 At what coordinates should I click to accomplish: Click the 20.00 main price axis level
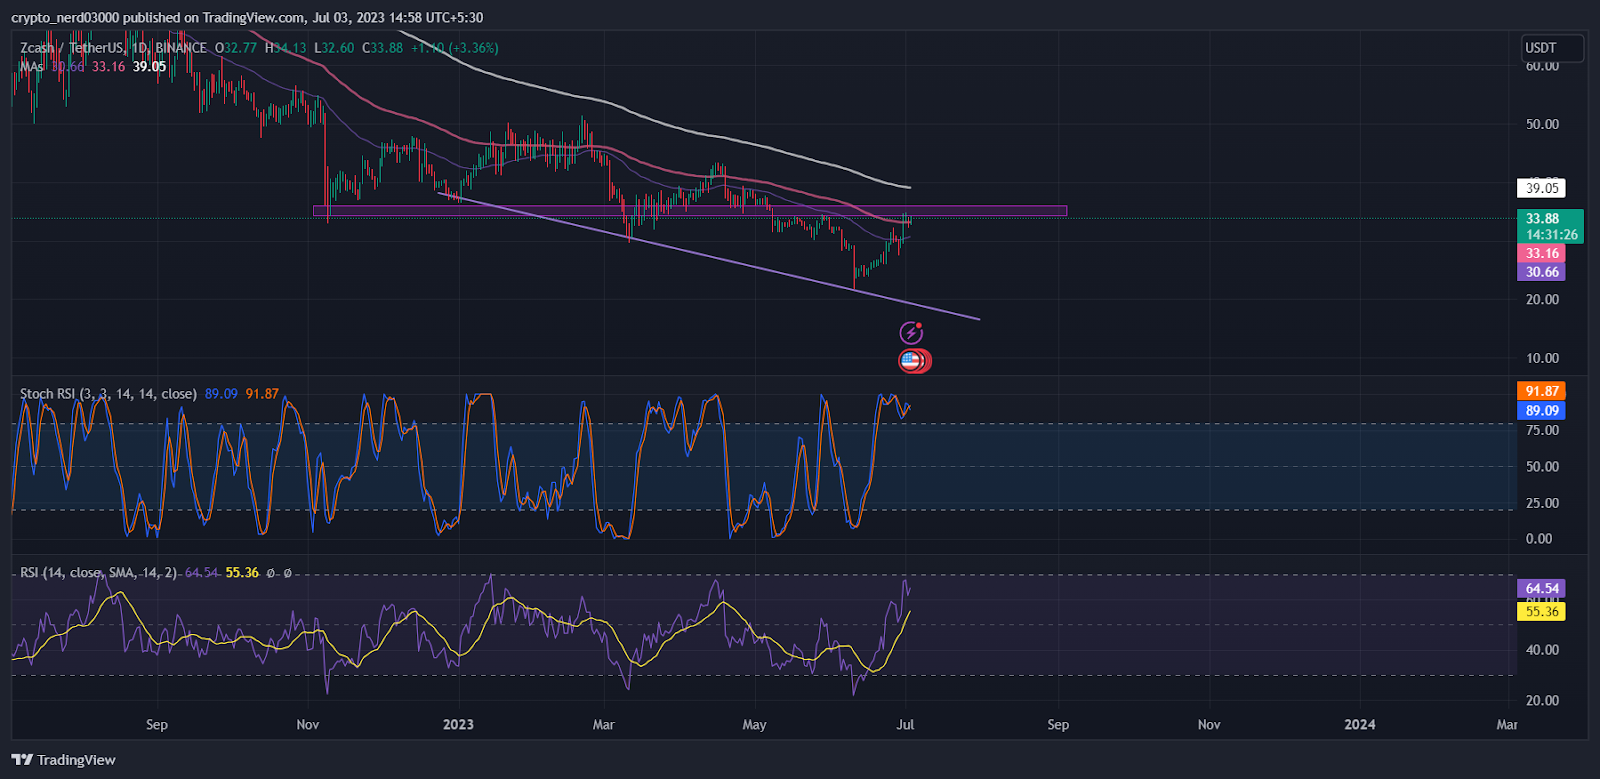1542,299
